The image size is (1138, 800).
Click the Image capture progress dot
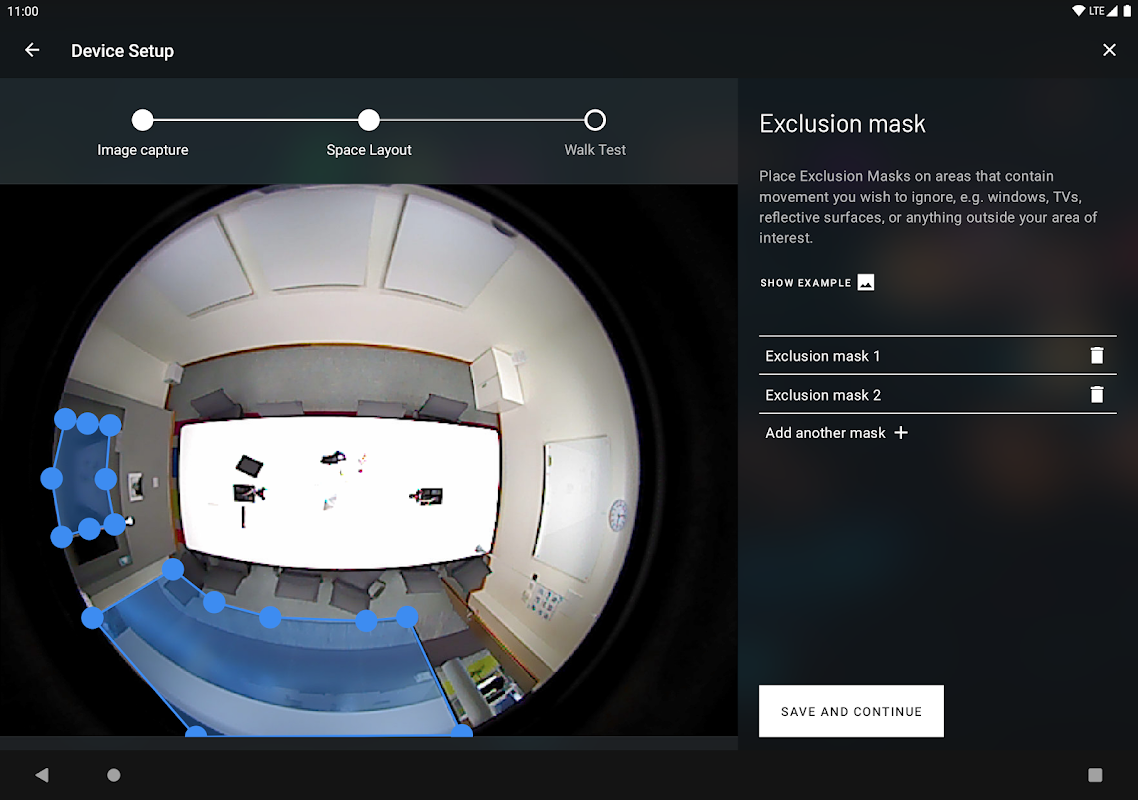(143, 120)
